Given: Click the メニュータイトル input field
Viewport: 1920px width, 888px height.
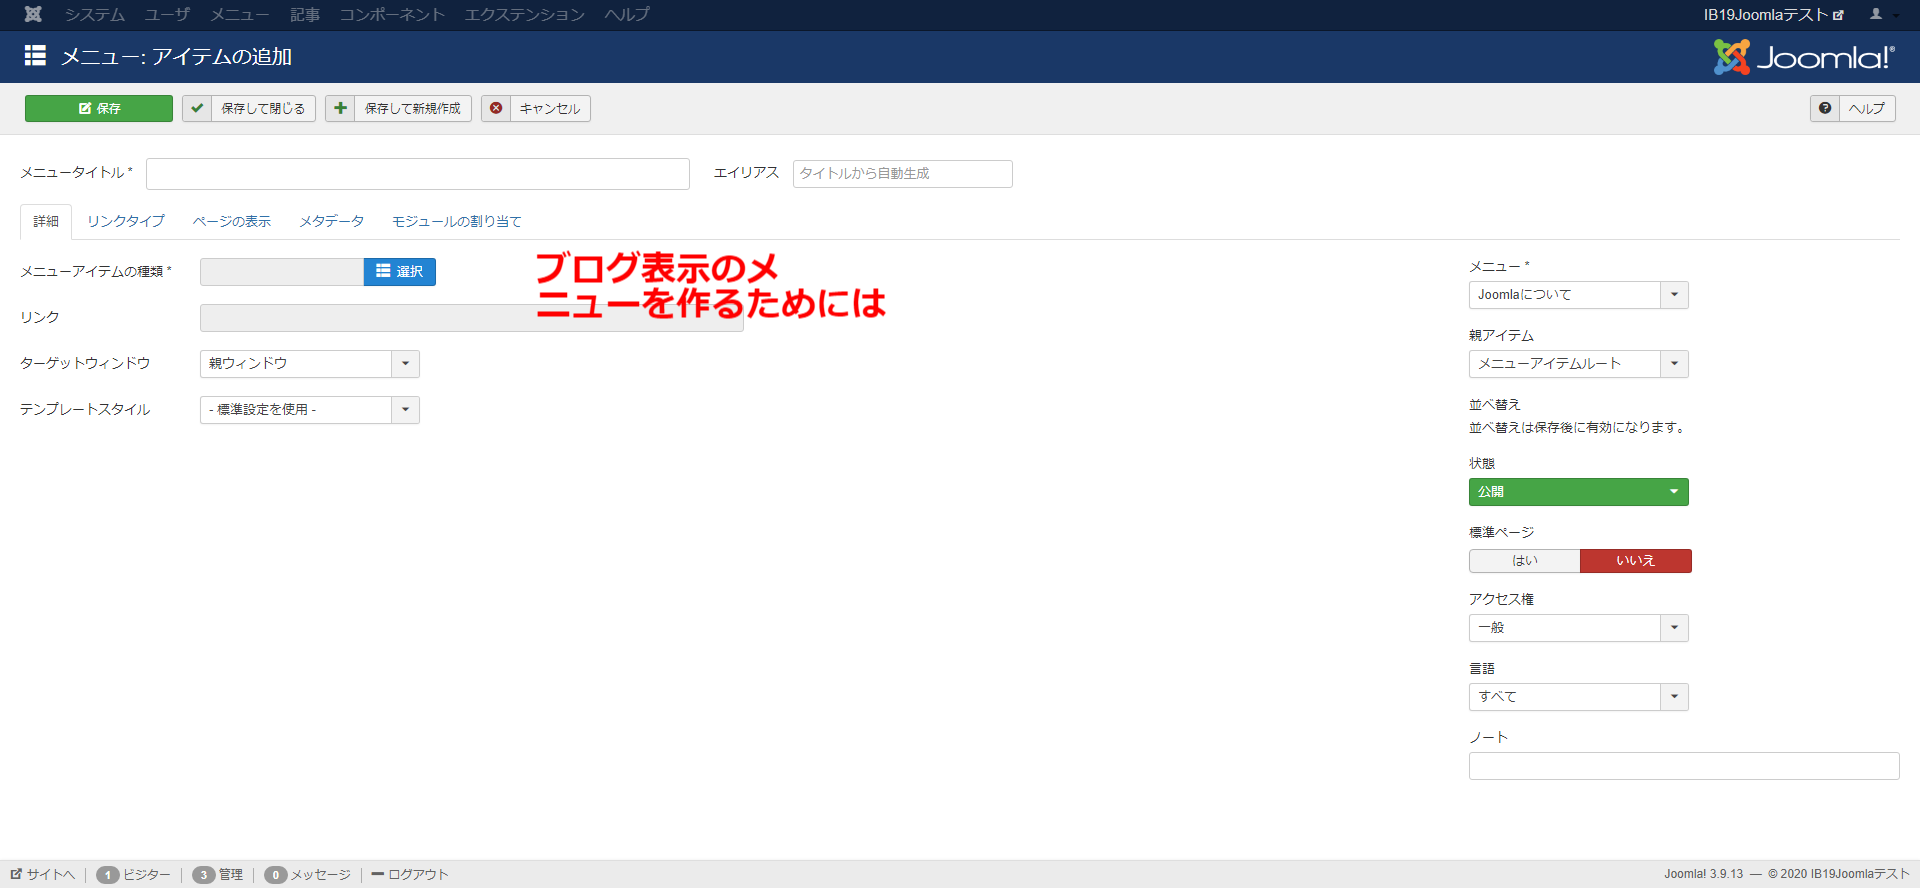Looking at the screenshot, I should click(417, 174).
